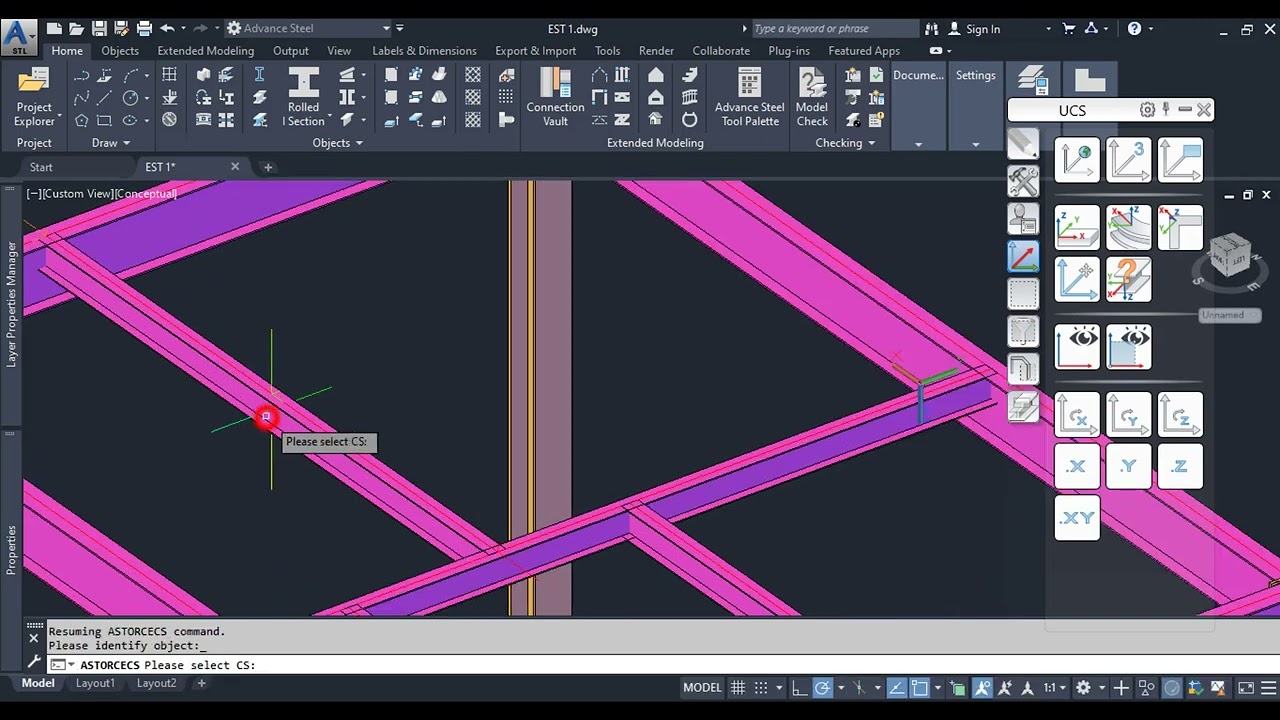Click the UCS 3 points icon in the palette
This screenshot has height=720, width=1280.
[x=1128, y=161]
